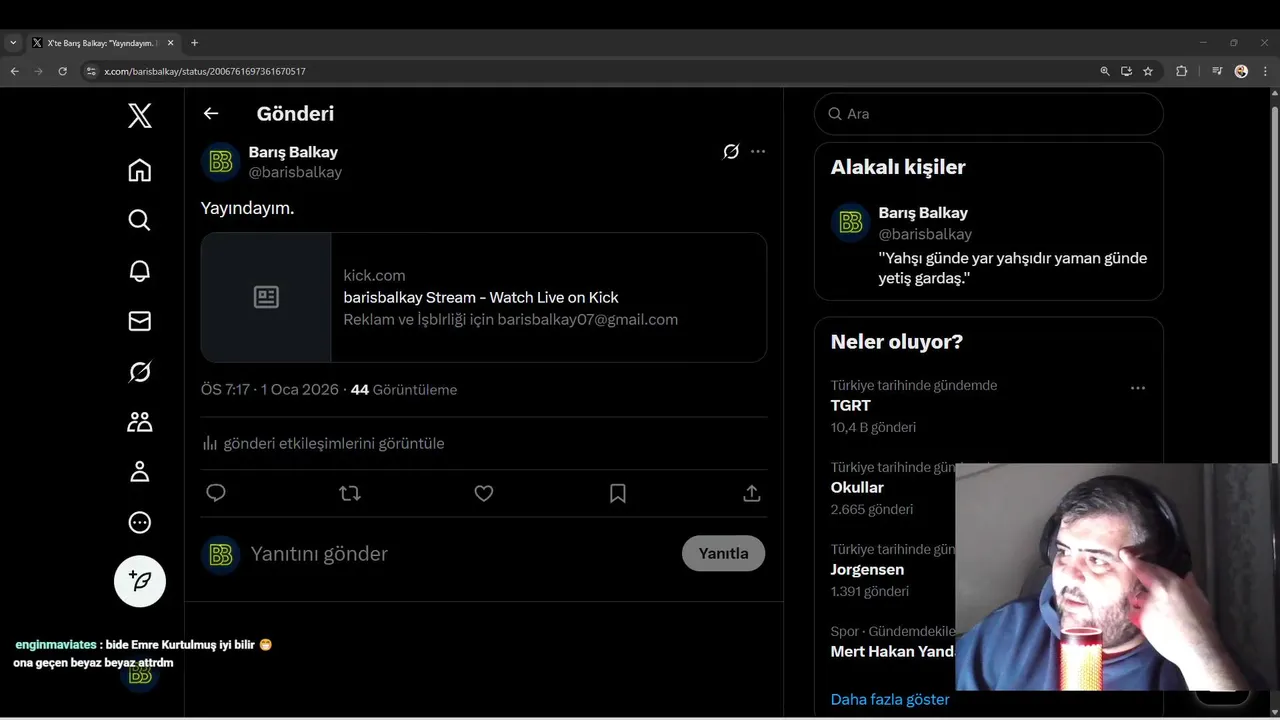Close the X'te Barış Balkay tab
The height and width of the screenshot is (720, 1280).
(x=170, y=43)
